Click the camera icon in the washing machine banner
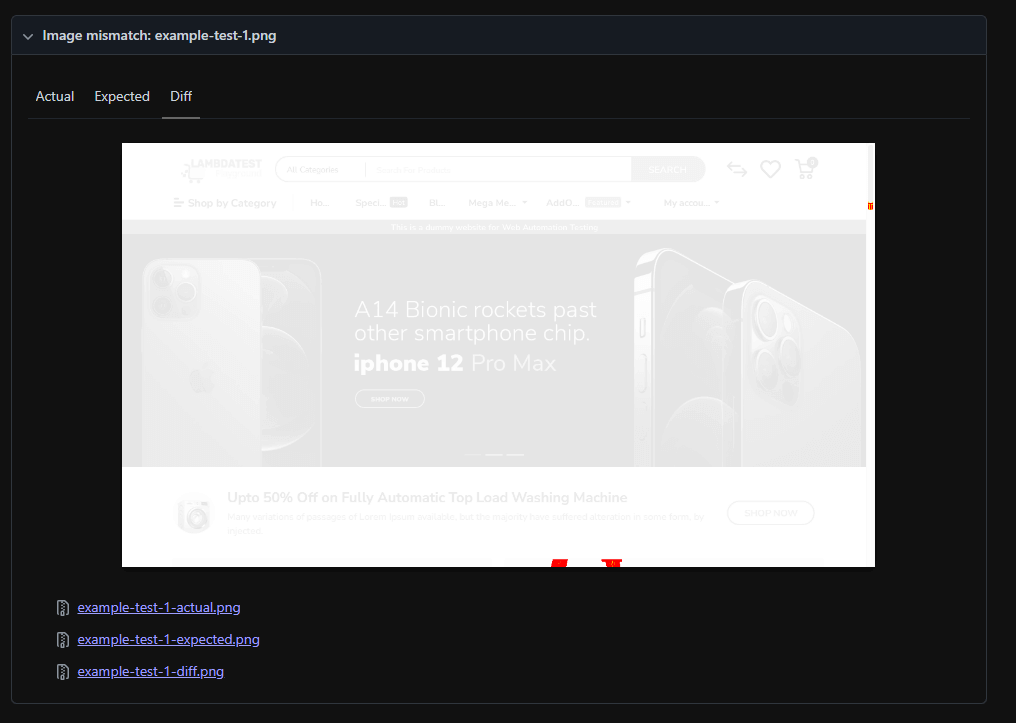The height and width of the screenshot is (723, 1016). [x=193, y=514]
